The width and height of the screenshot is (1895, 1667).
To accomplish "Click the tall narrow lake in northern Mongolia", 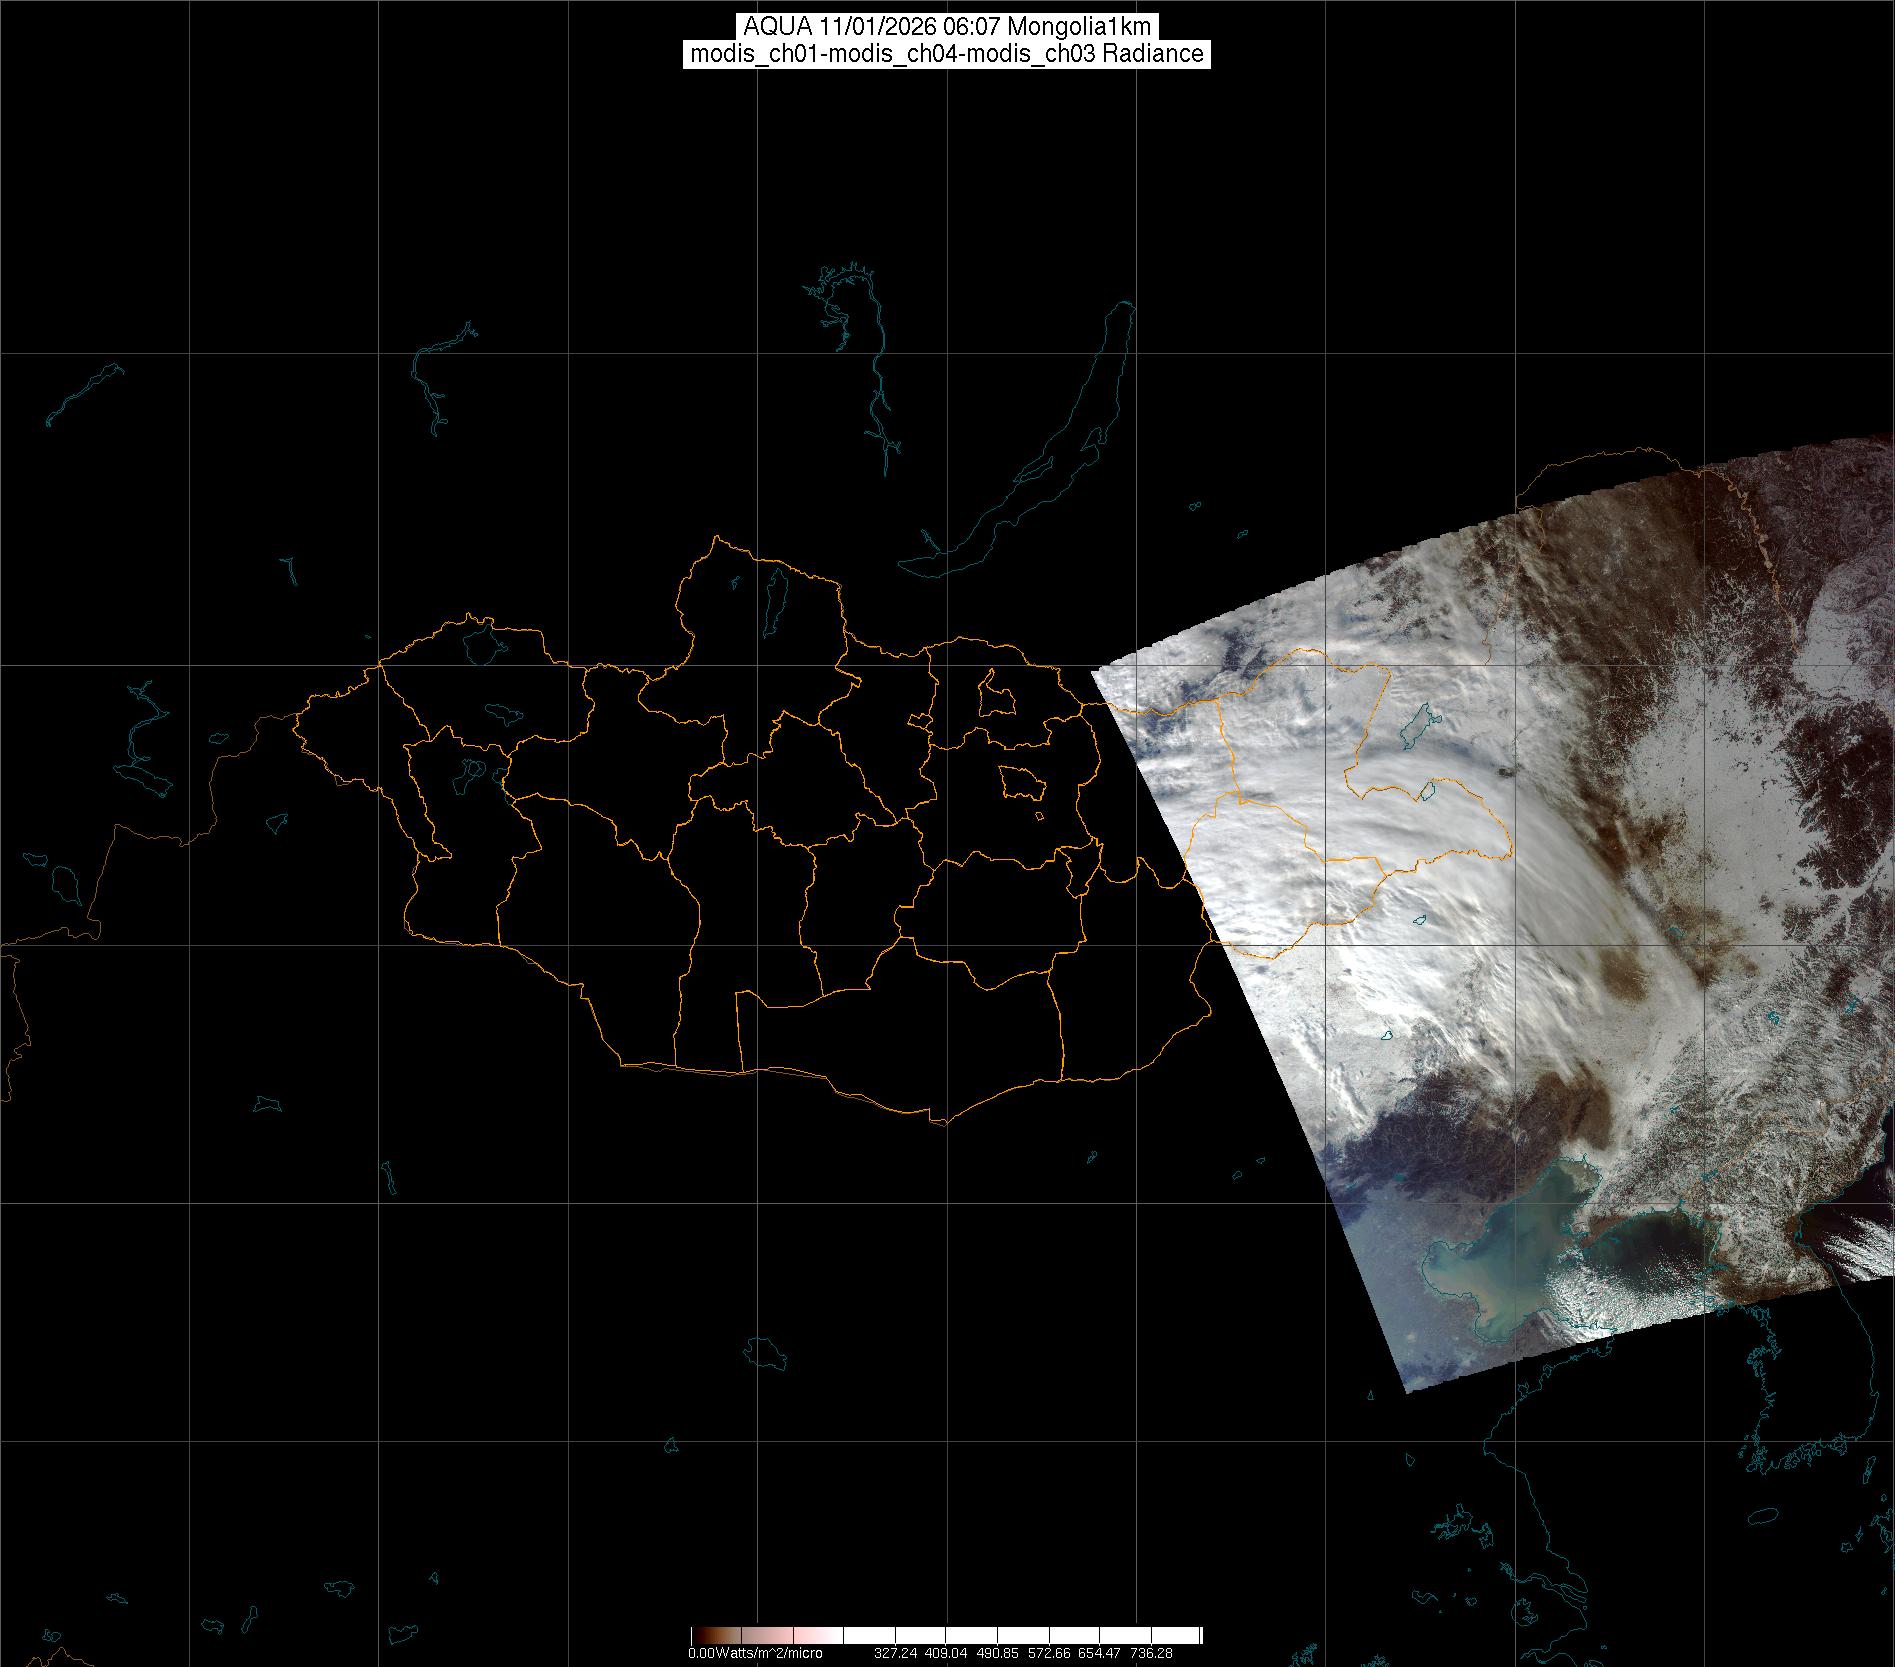I will click(775, 595).
